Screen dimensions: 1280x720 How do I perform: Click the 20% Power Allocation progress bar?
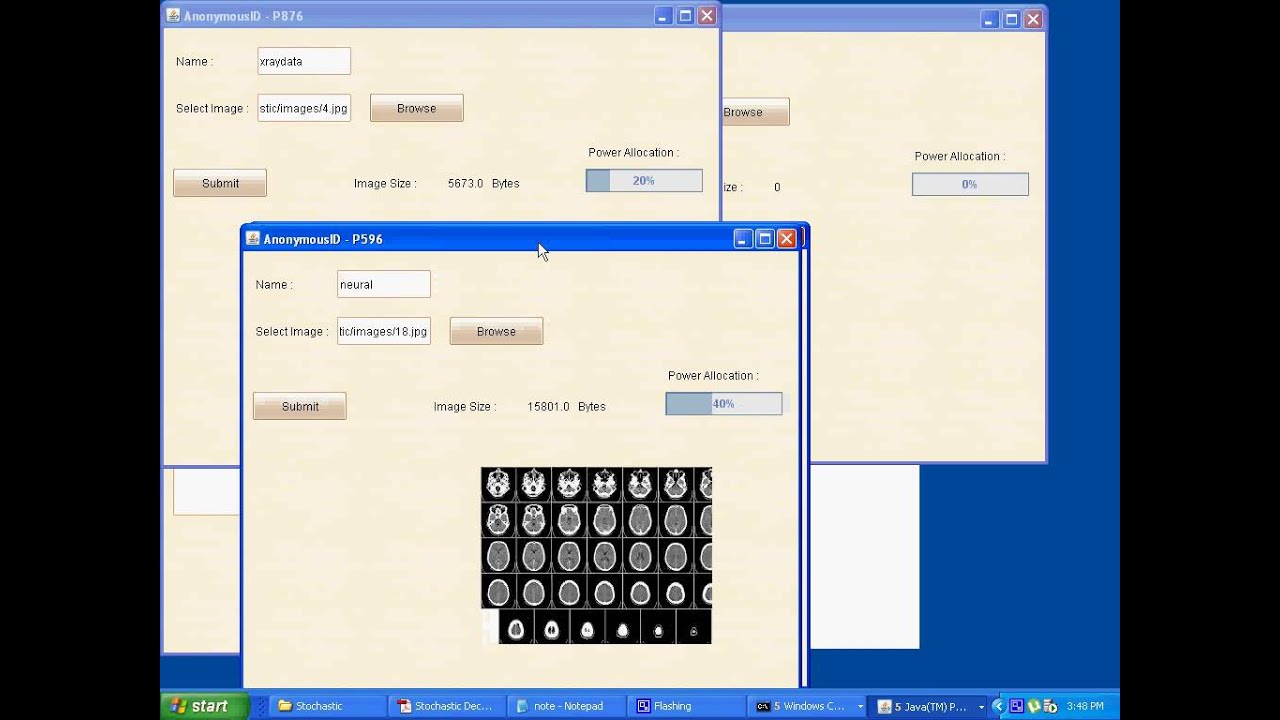click(644, 181)
